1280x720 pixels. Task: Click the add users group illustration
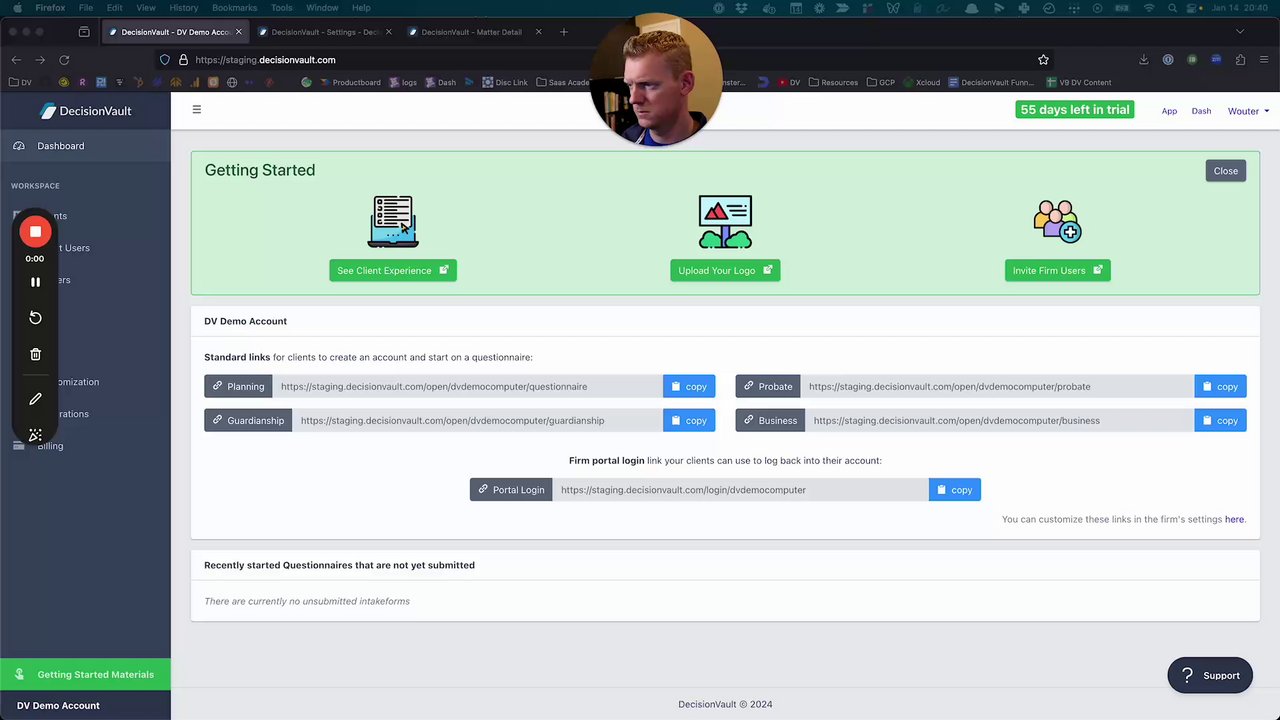tap(1057, 221)
